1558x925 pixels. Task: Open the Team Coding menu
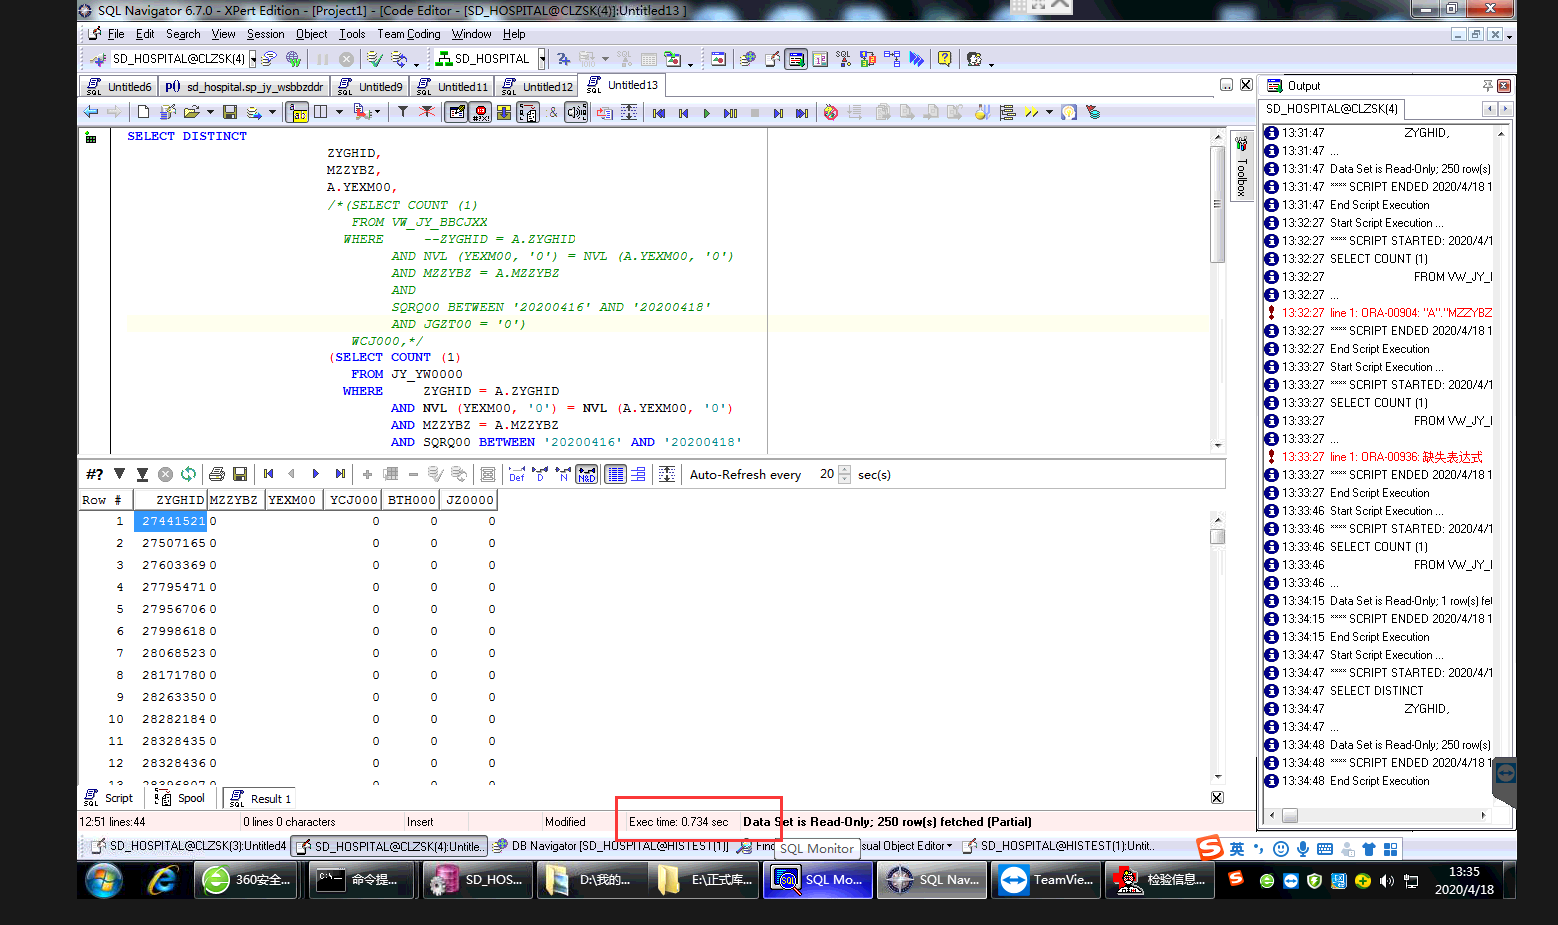tap(408, 34)
